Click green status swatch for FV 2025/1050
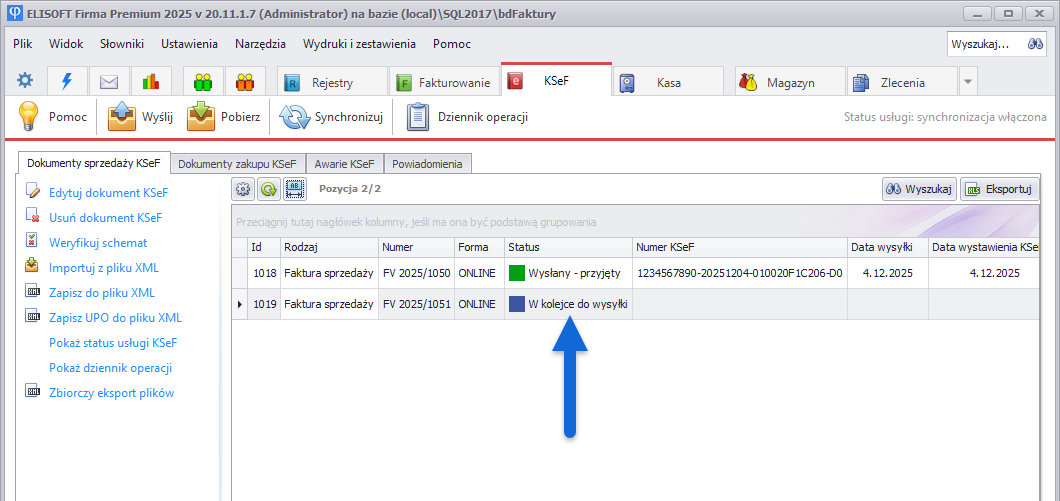 click(517, 273)
